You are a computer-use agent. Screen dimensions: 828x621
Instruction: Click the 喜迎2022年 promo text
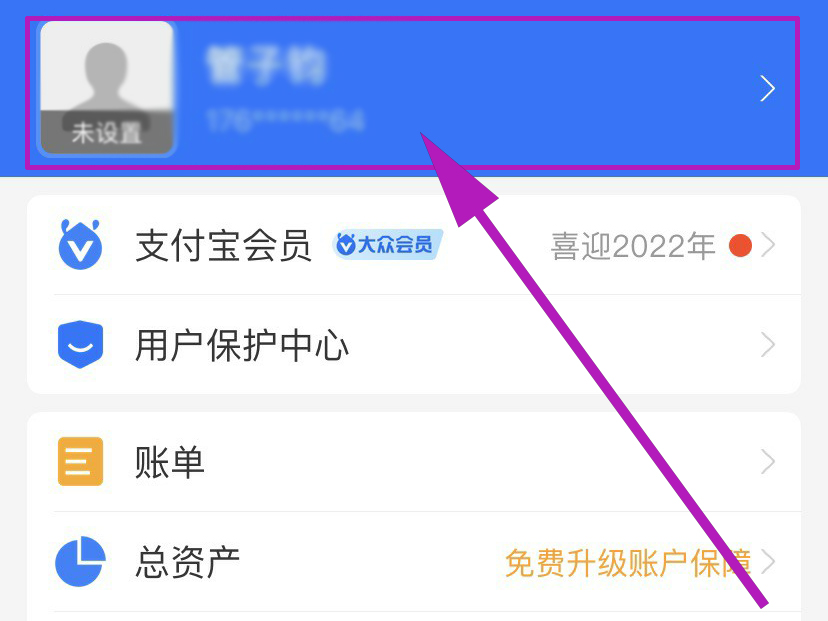(633, 246)
